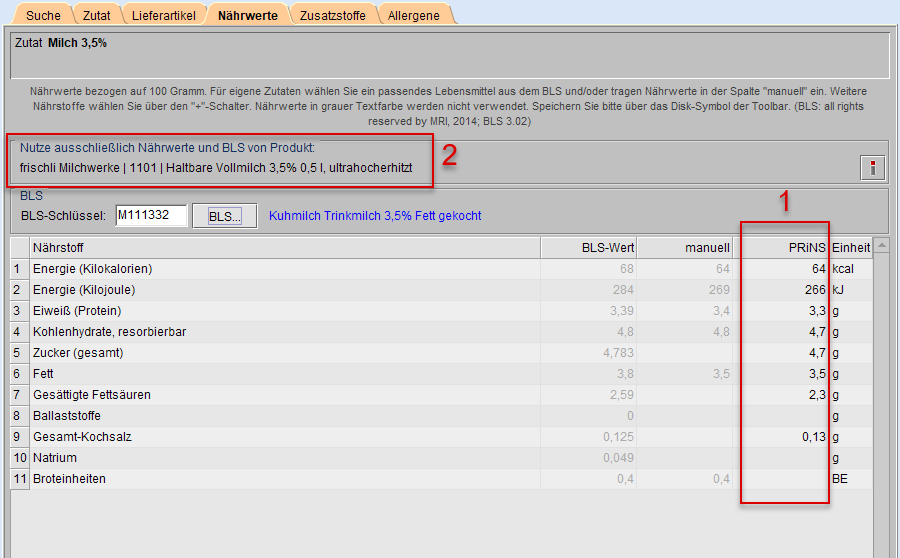This screenshot has height=558, width=900.
Task: Select the Broteinheiten row number 11
Action: click(16, 479)
